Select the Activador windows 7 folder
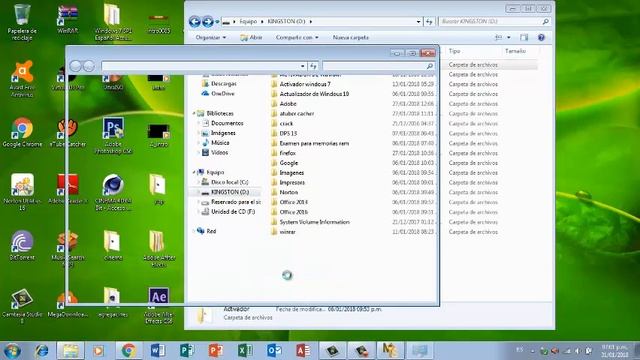This screenshot has width=640, height=360. (x=301, y=84)
